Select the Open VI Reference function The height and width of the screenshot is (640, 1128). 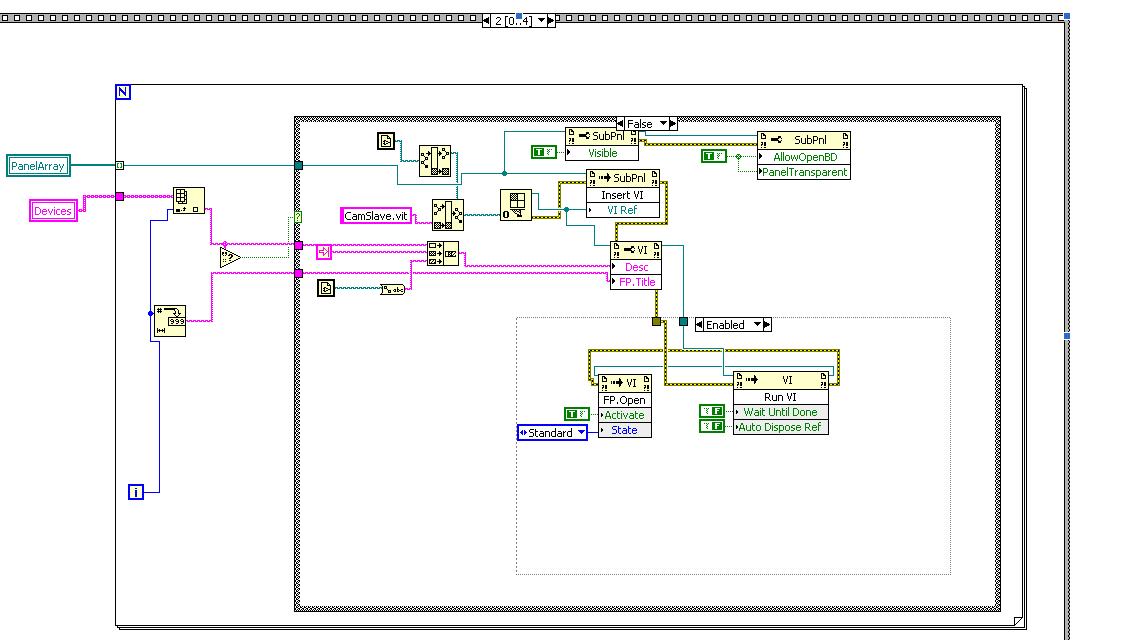pos(516,205)
